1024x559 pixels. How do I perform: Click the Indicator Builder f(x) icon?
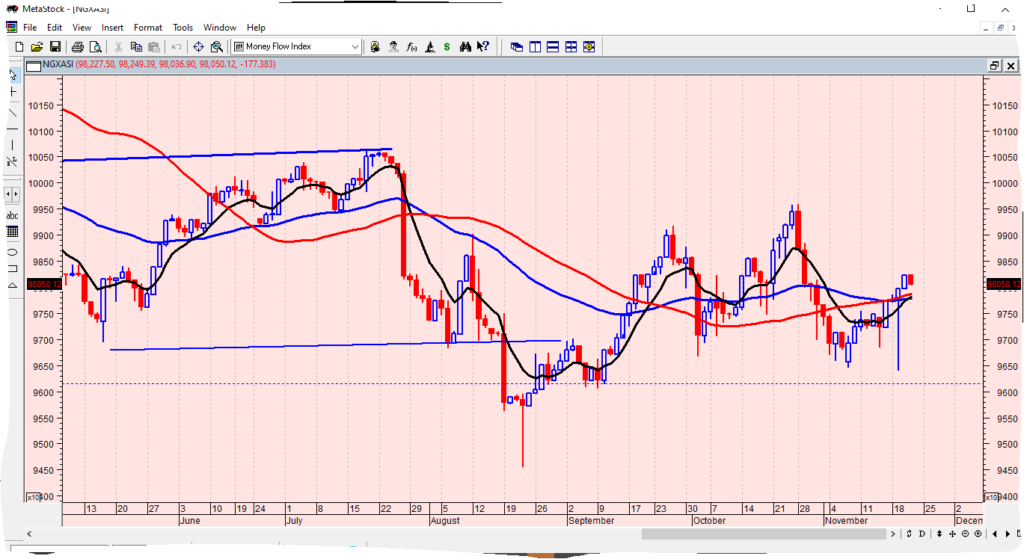410,47
